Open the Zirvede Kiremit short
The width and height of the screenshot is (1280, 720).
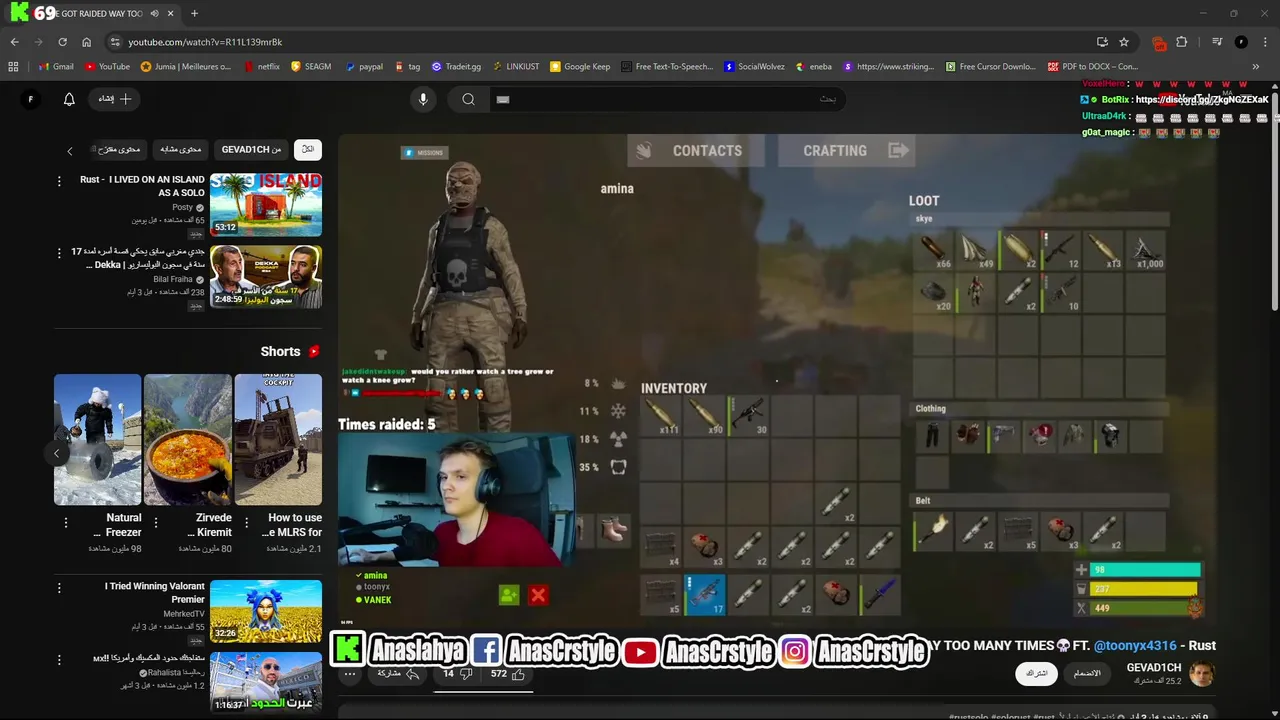coord(187,439)
